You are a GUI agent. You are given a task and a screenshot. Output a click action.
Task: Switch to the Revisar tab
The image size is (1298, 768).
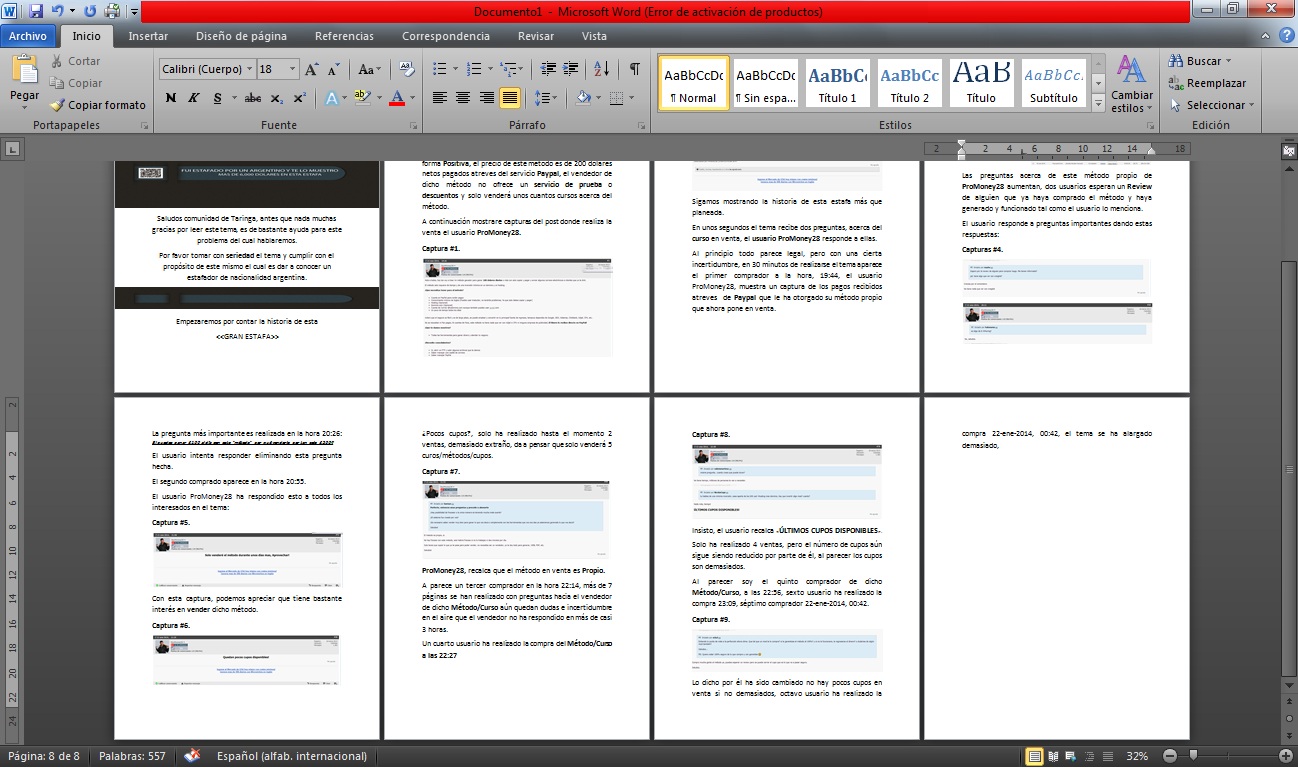coord(536,36)
